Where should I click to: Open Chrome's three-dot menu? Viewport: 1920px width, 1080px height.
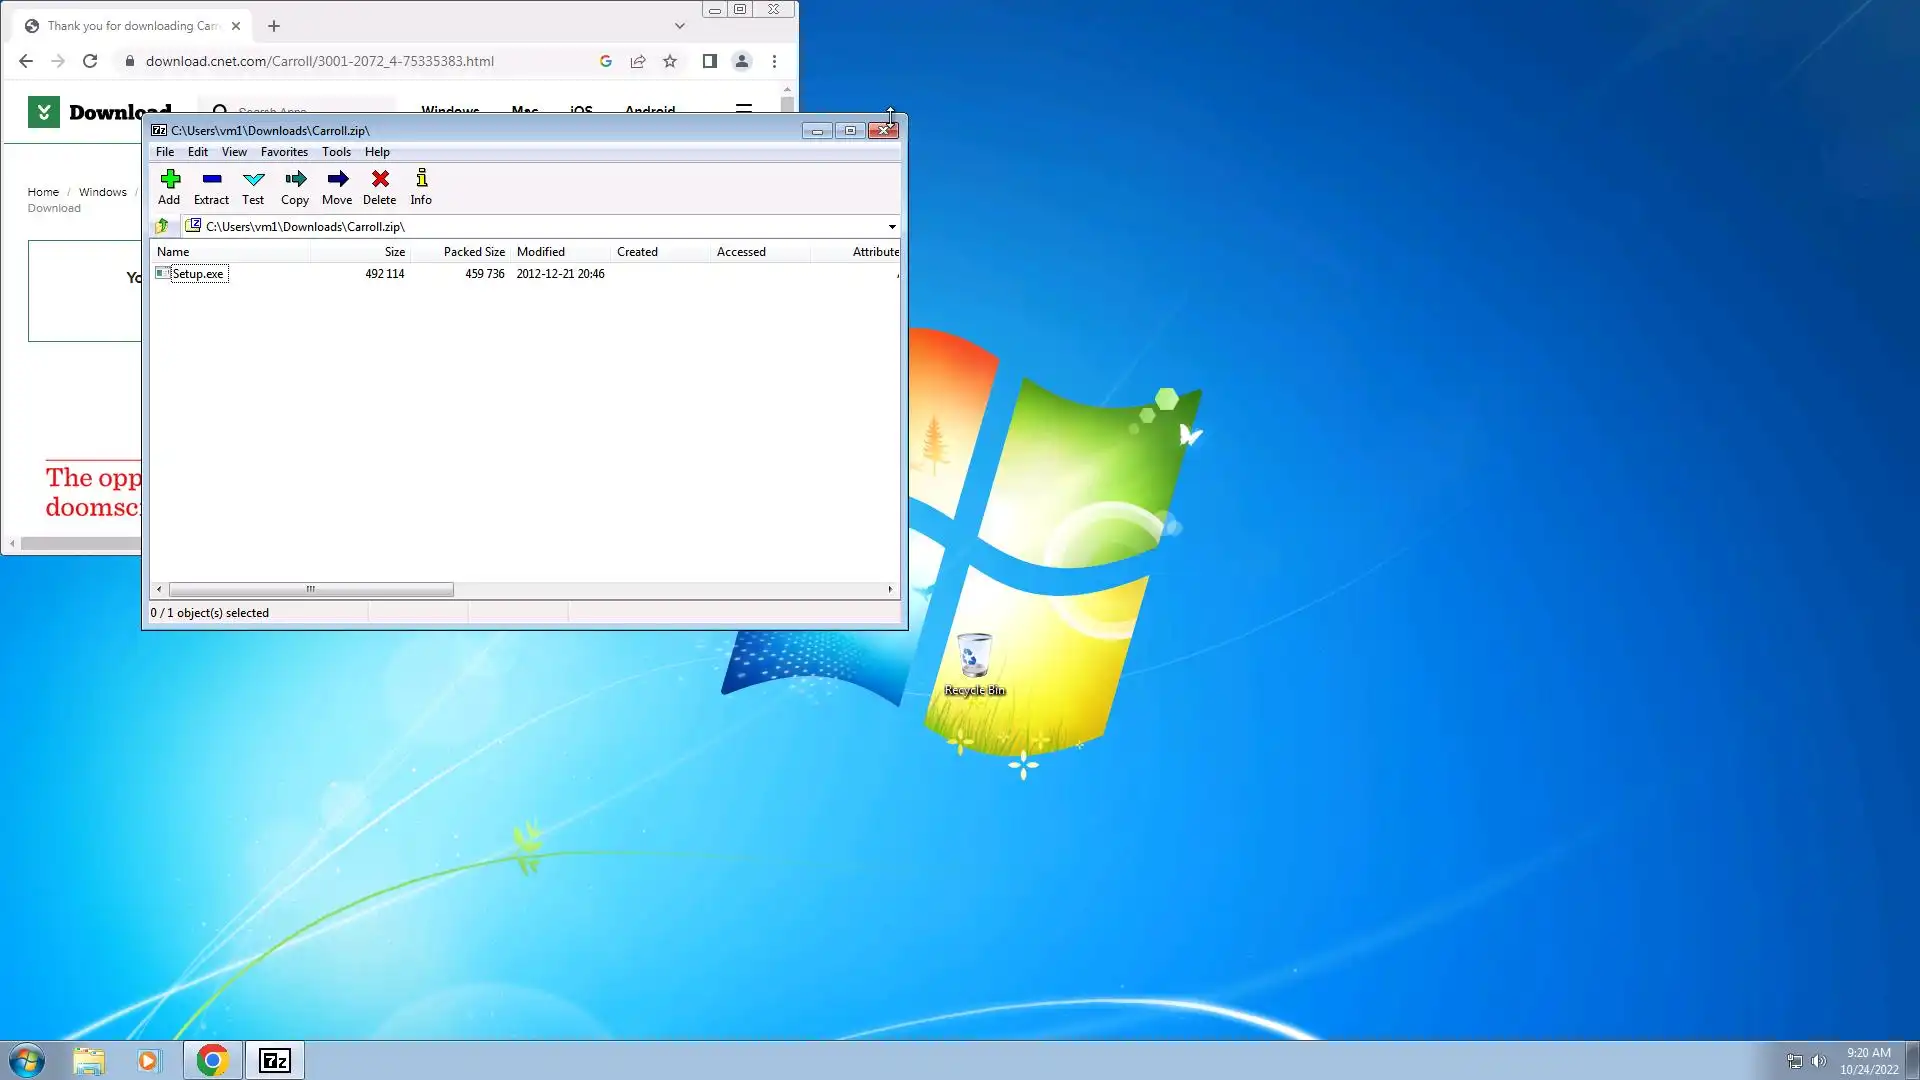coord(774,61)
